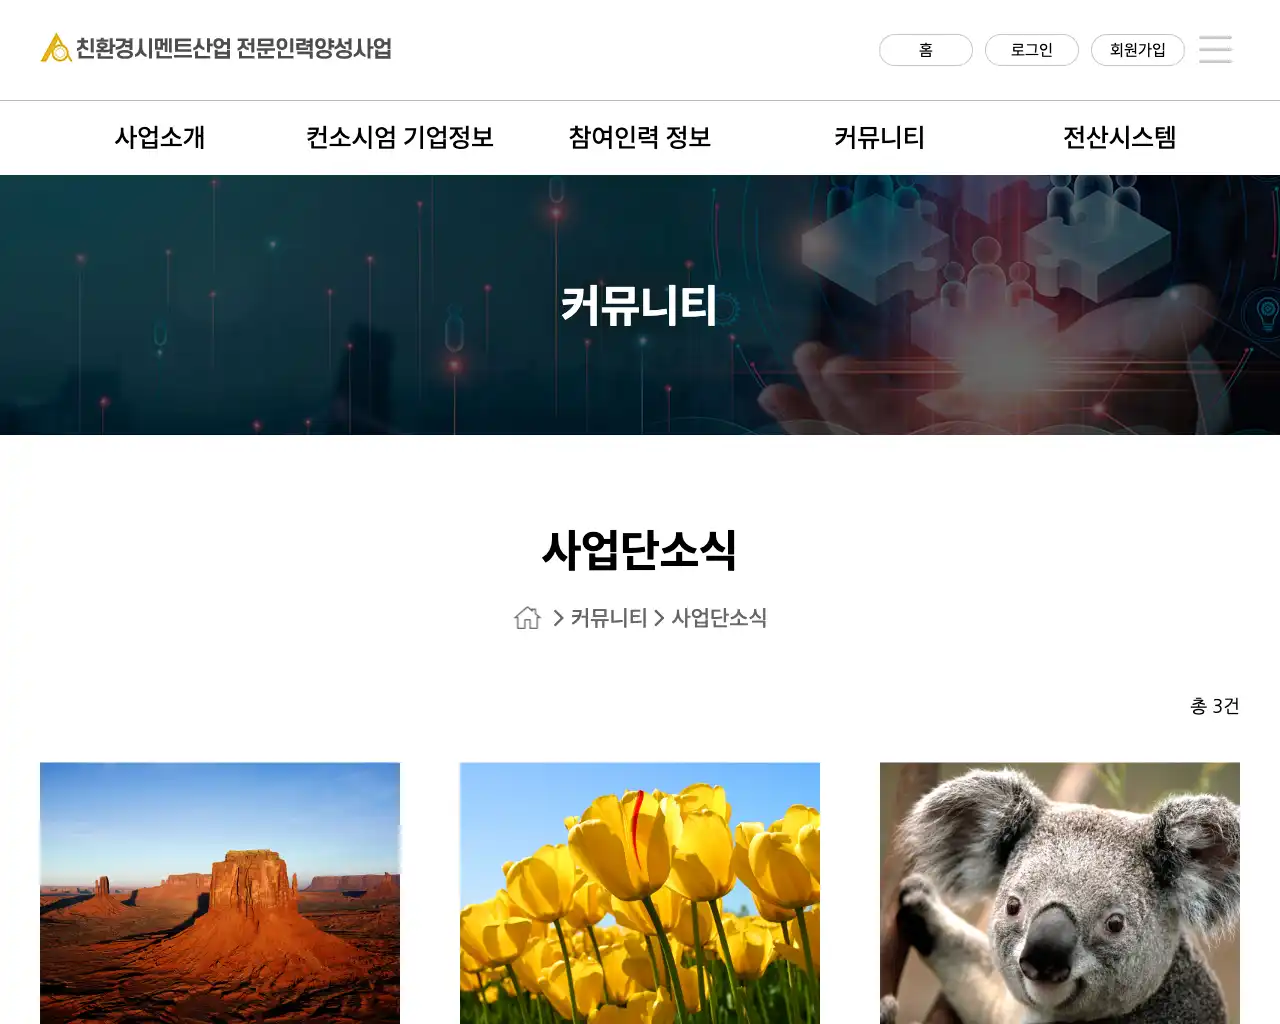Open the koala thumbnail post
Viewport: 1280px width, 1024px height.
pos(1060,892)
